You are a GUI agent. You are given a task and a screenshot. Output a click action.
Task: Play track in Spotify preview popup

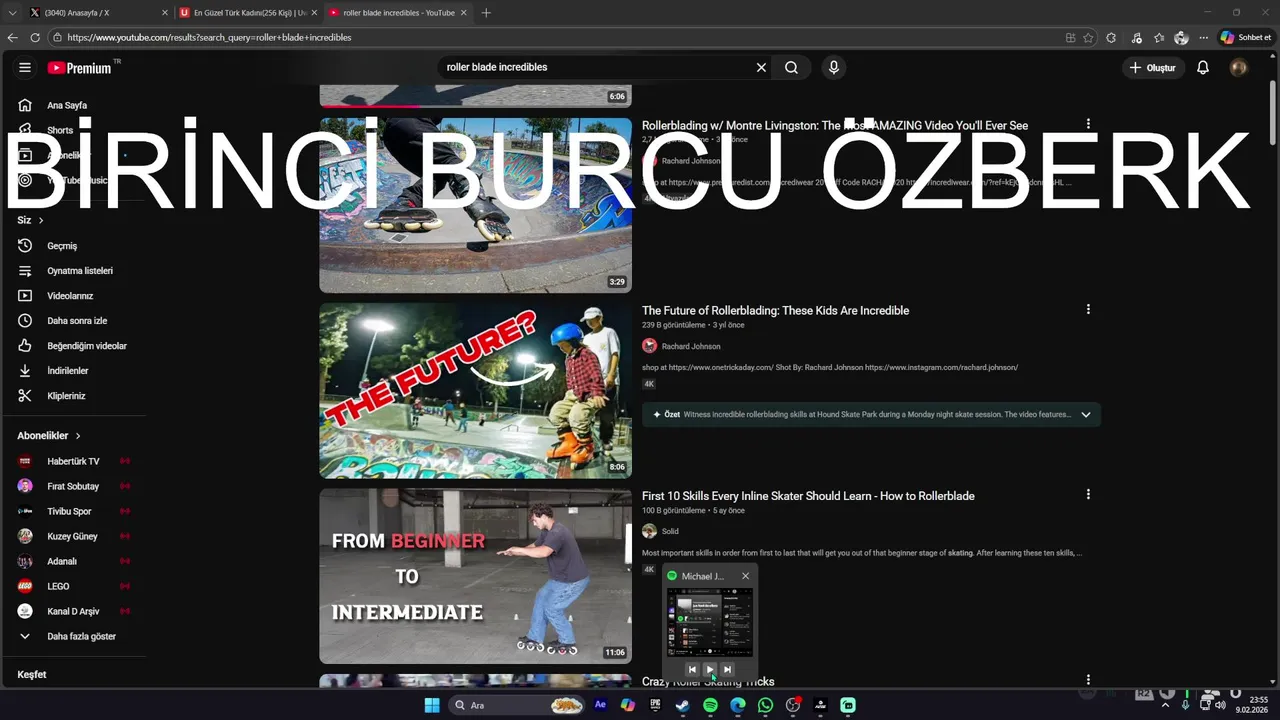(710, 669)
